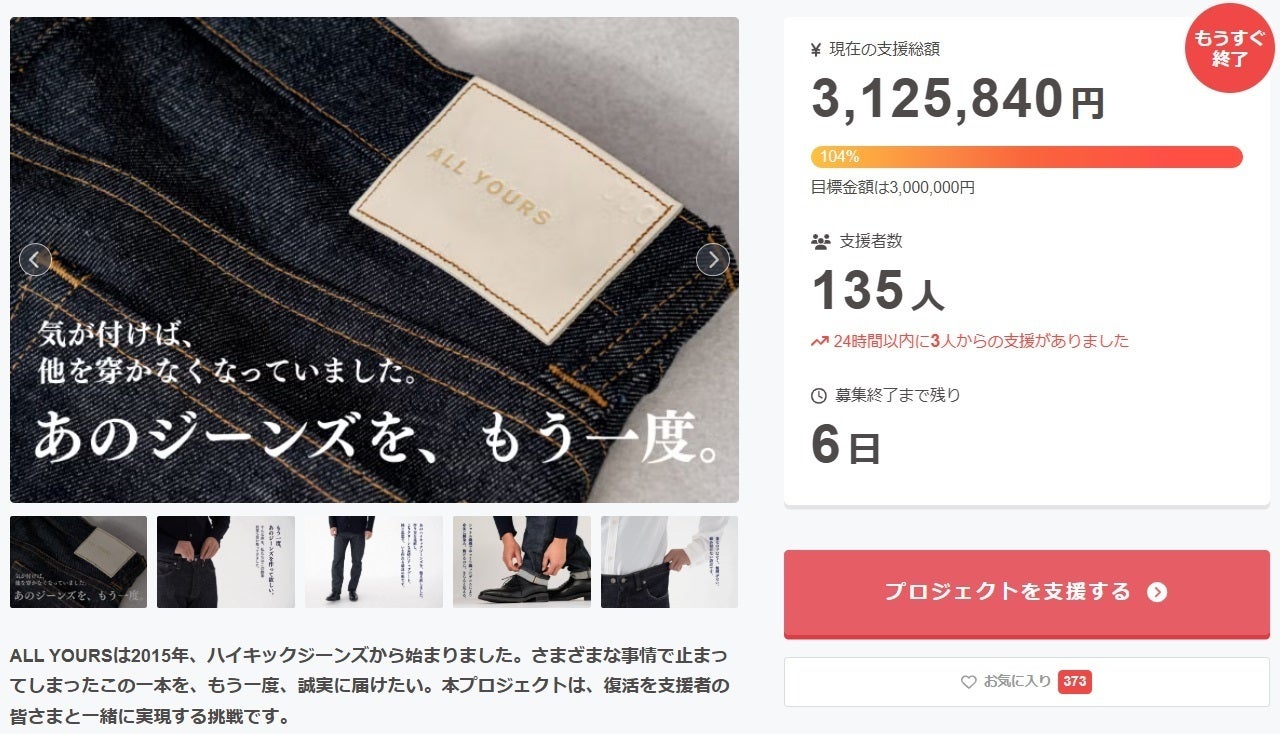
Task: Click the arrow icon in プロジェクトを支援する button
Action: (x=1157, y=592)
